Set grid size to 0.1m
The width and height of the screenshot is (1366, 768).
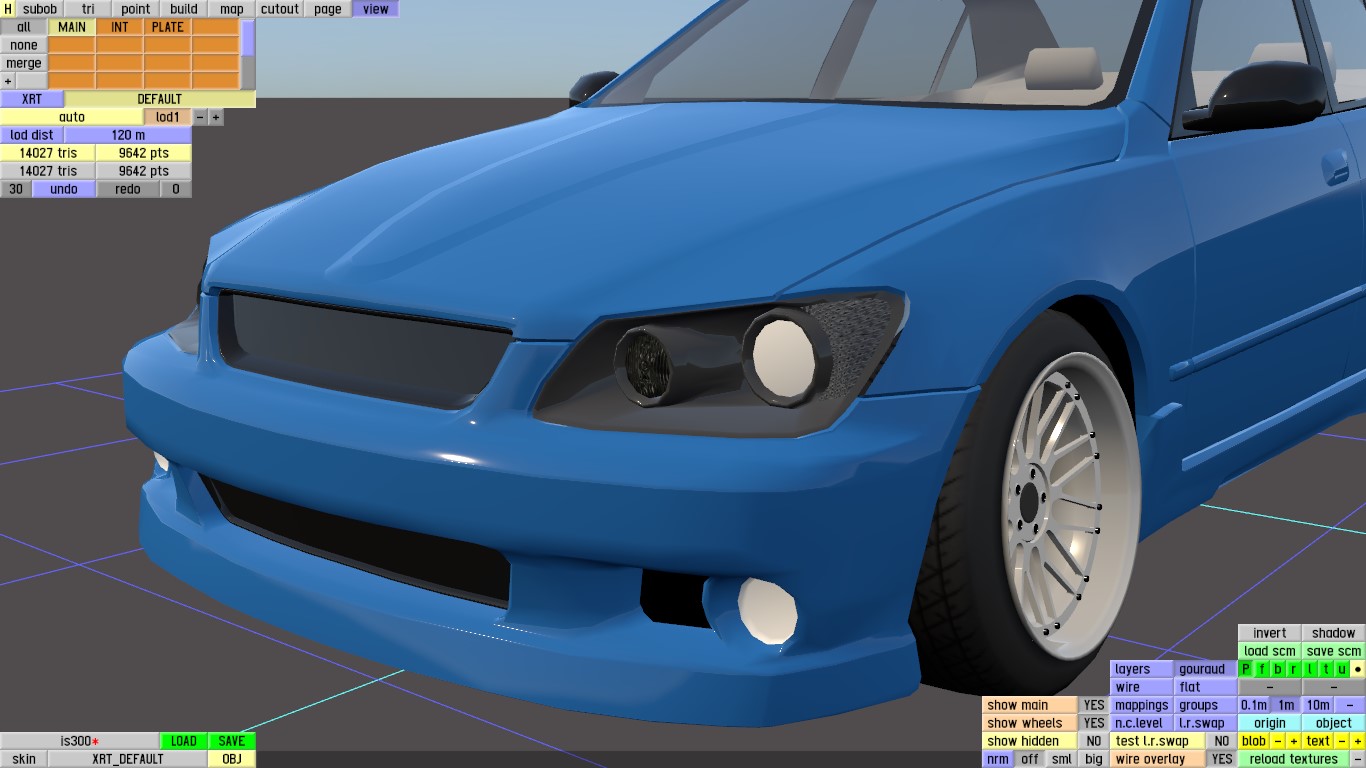coord(1254,705)
